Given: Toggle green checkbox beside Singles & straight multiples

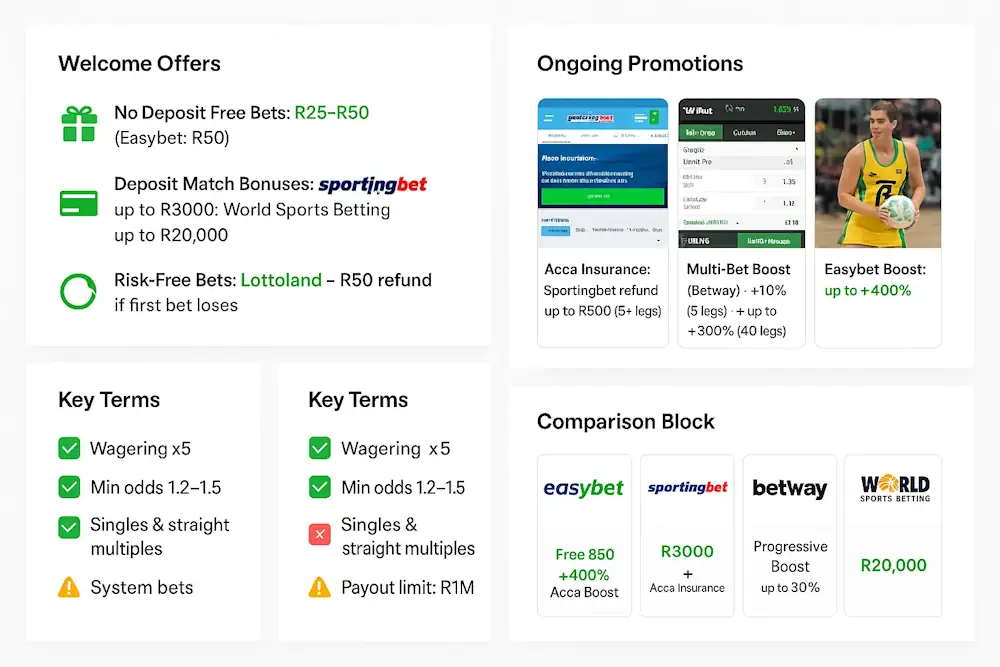Looking at the screenshot, I should (x=69, y=526).
